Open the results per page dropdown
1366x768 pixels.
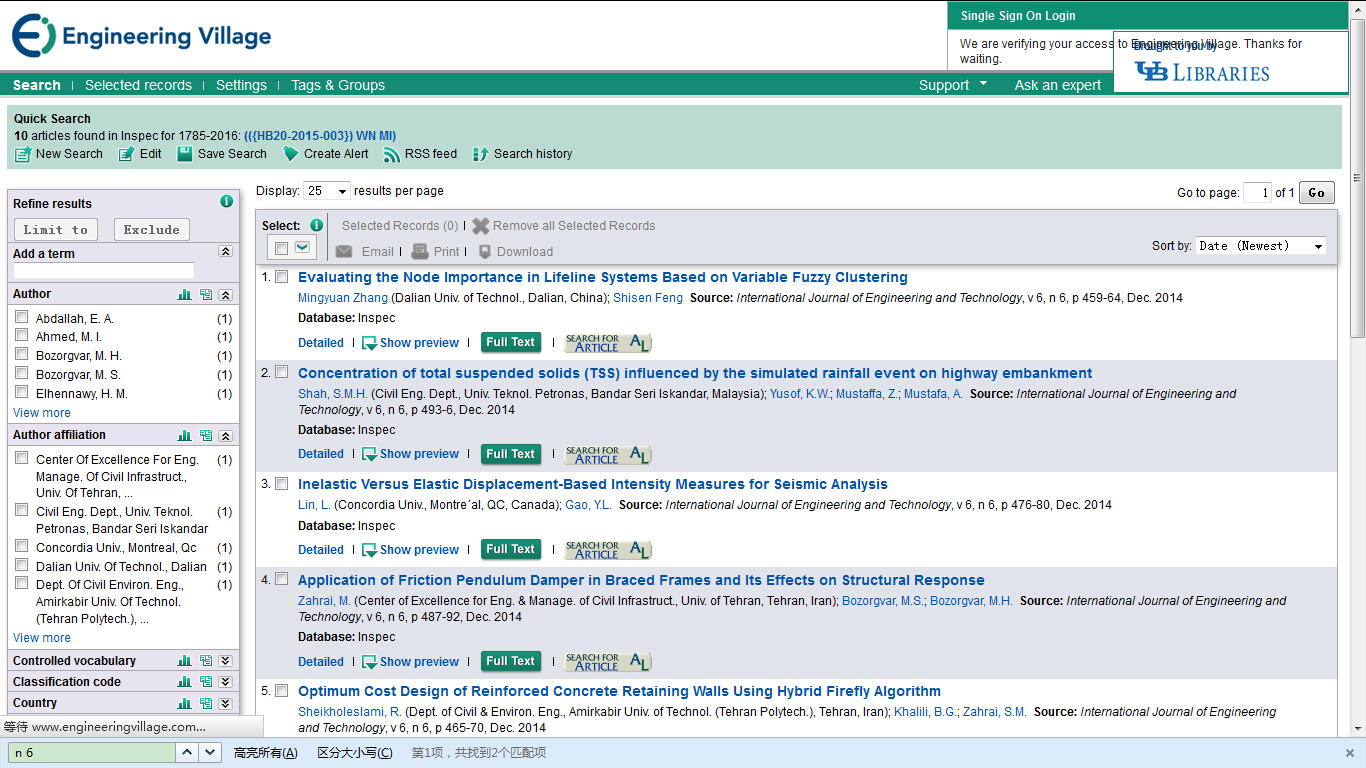click(327, 191)
